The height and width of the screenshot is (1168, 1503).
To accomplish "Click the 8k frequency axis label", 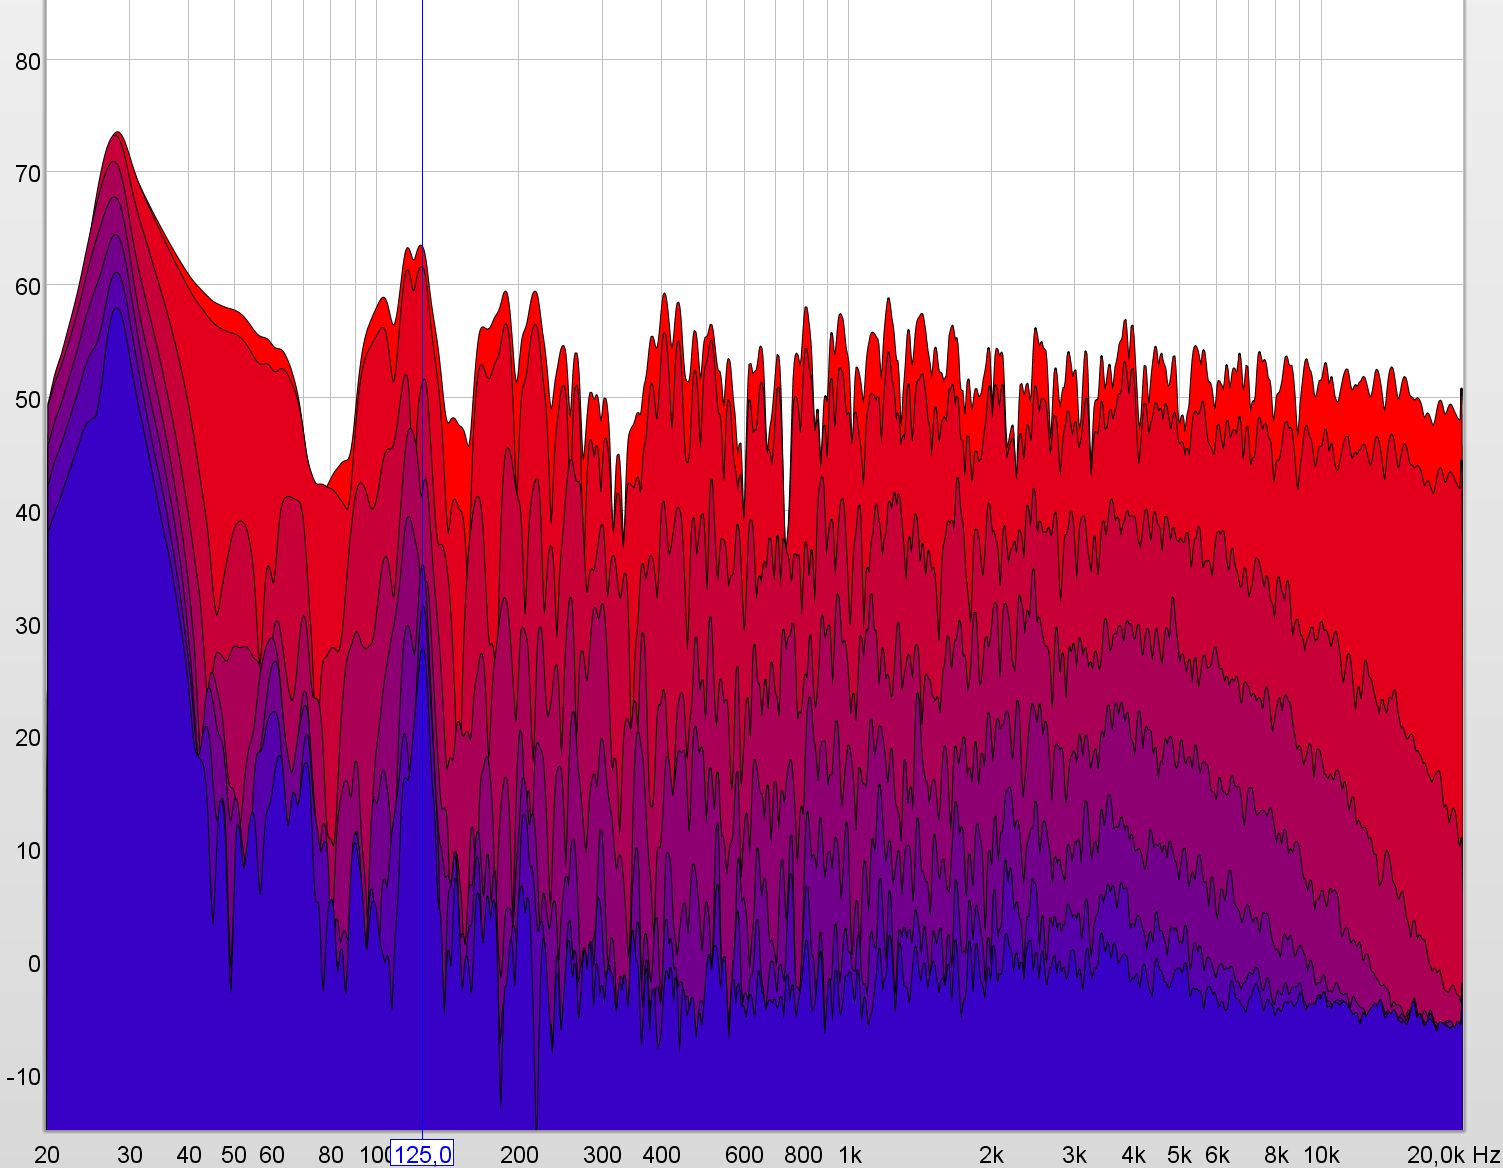I will click(1275, 1155).
